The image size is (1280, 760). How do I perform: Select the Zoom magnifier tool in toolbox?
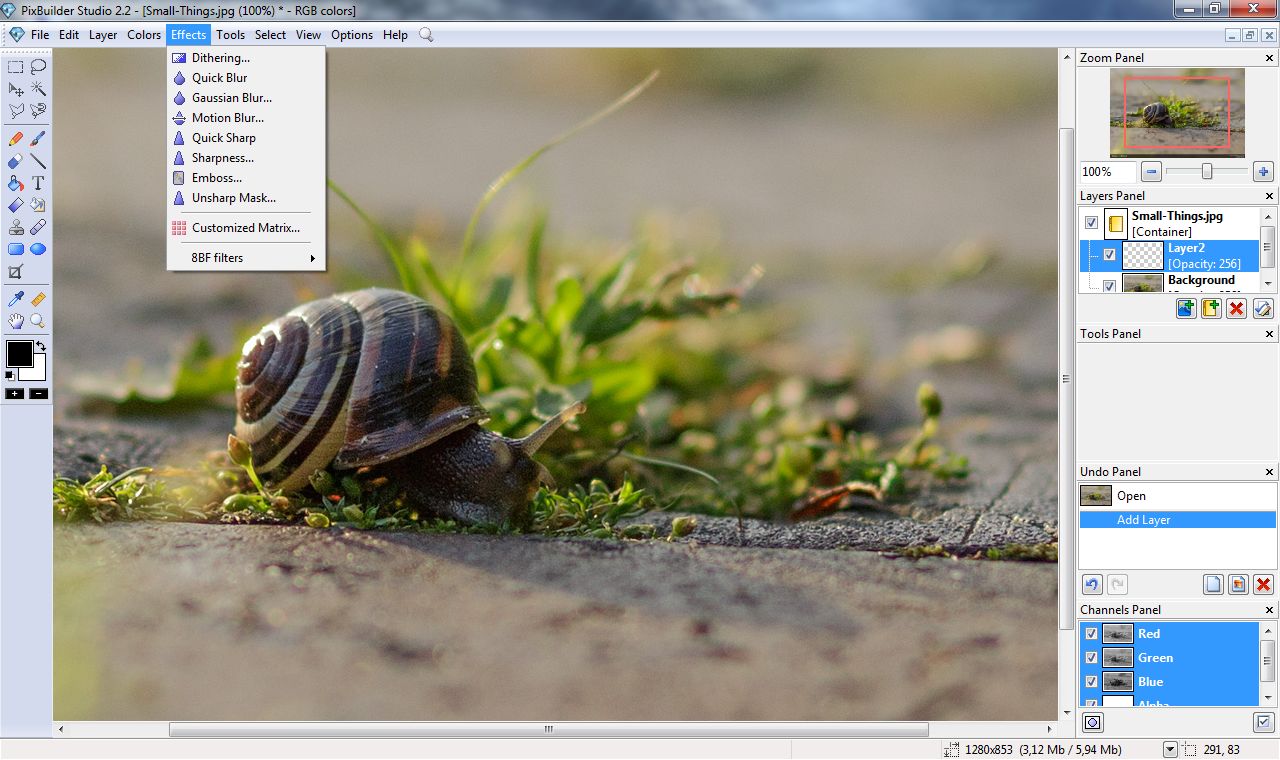[38, 321]
